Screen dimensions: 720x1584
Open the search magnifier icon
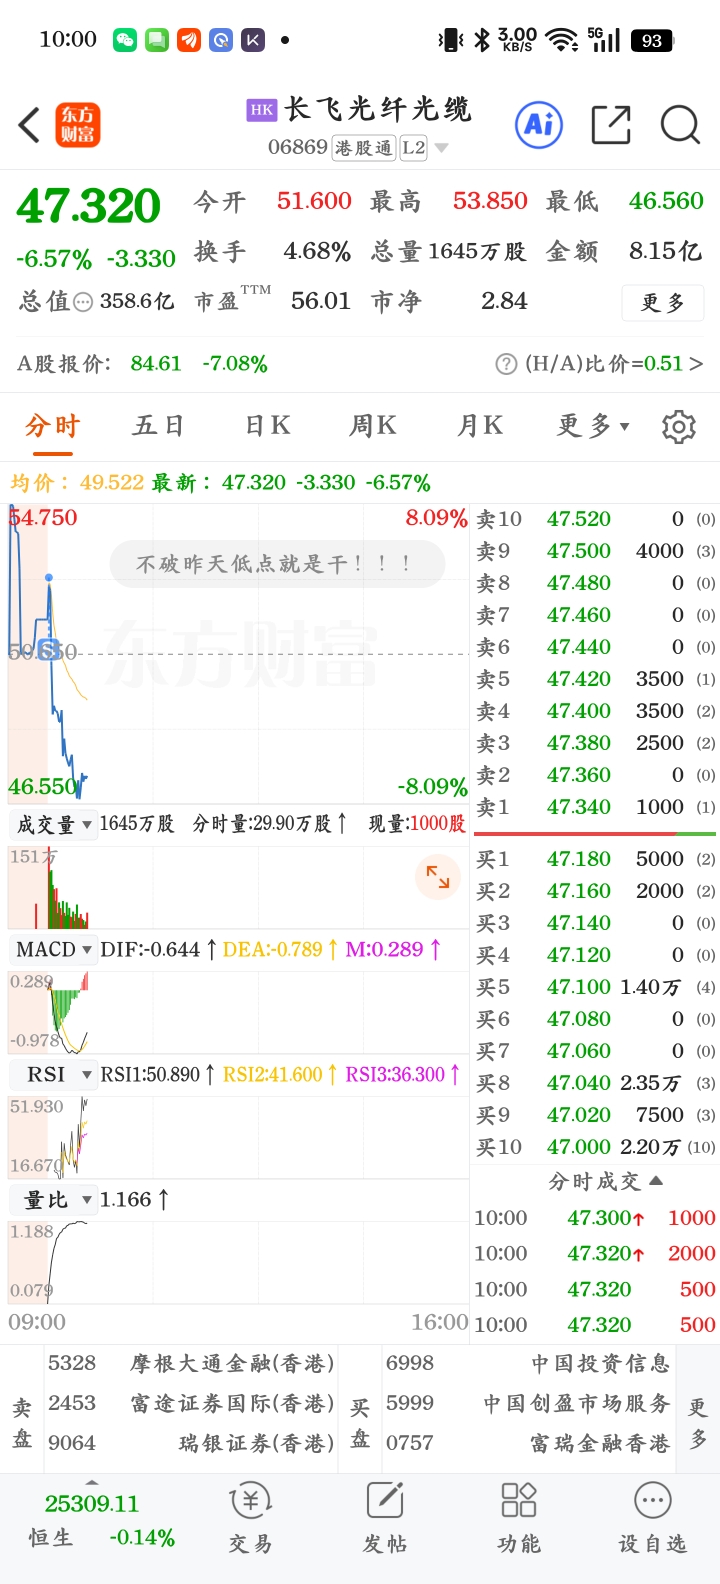(680, 125)
